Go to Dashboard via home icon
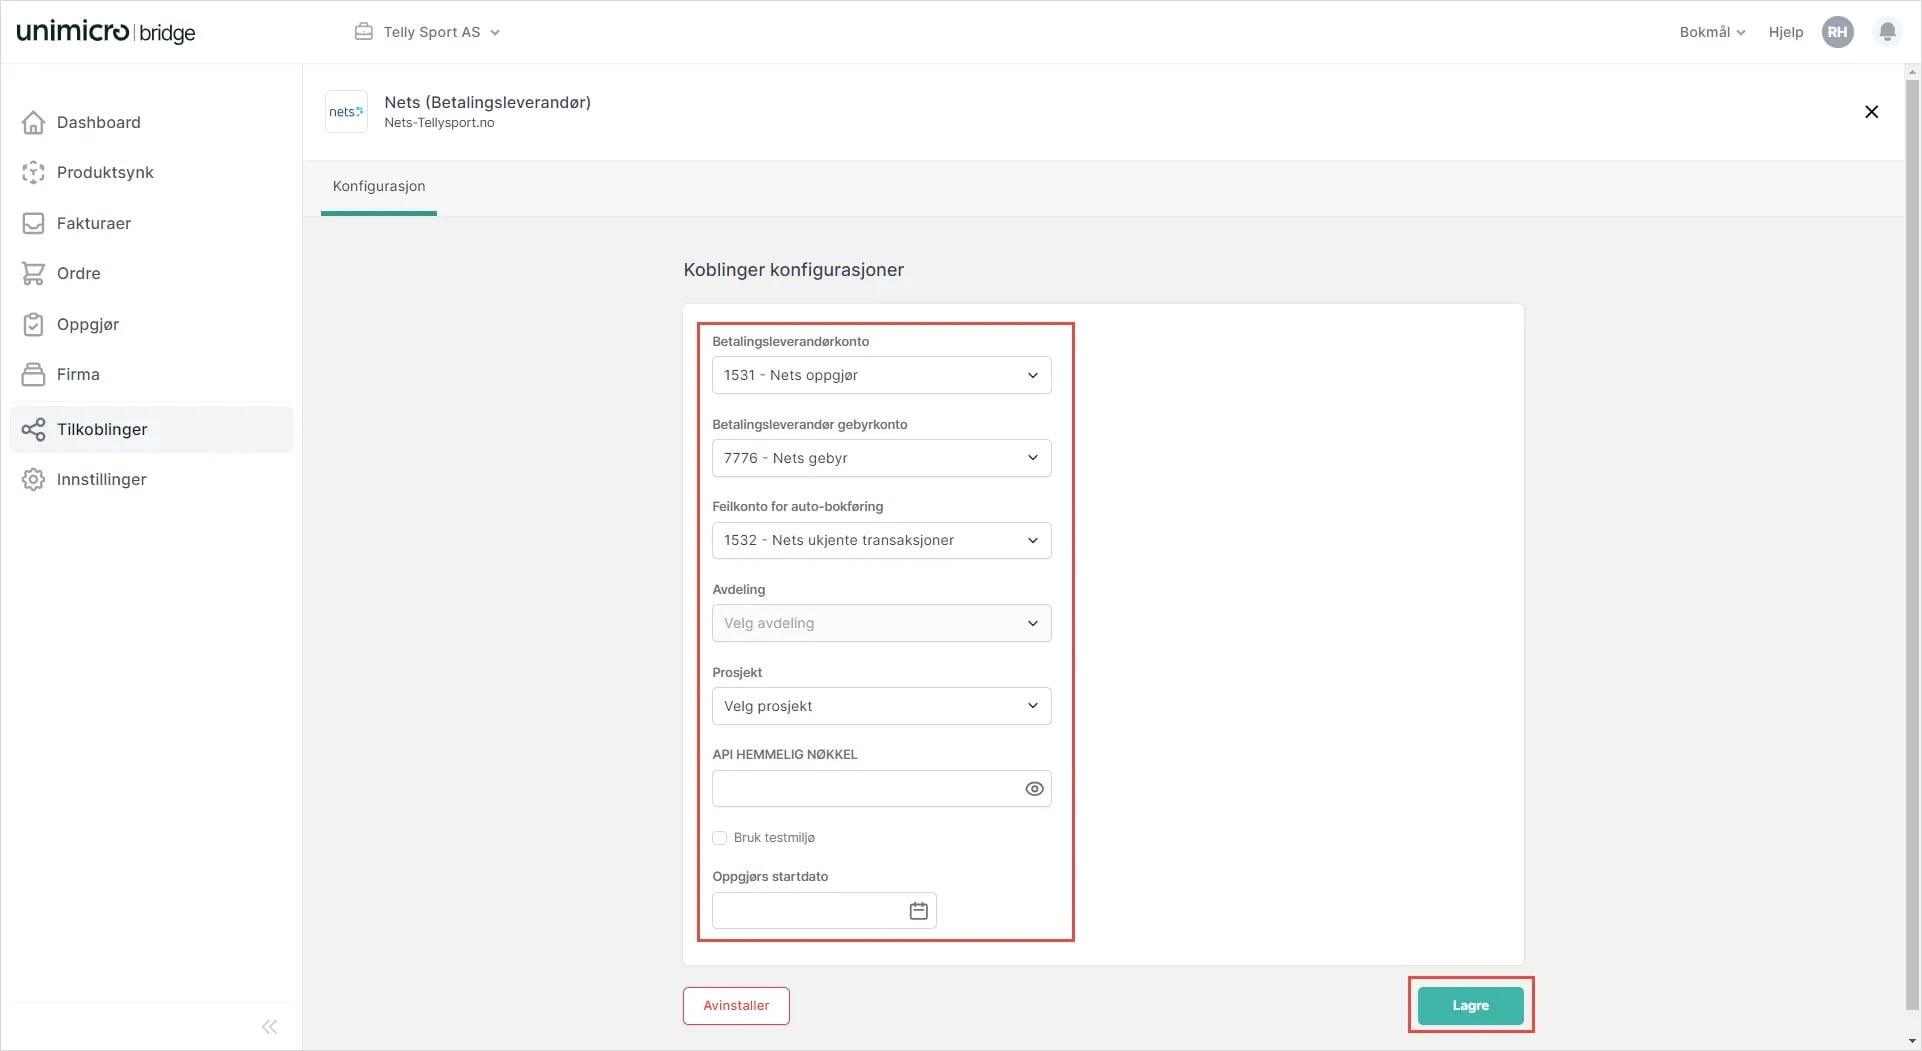The height and width of the screenshot is (1051, 1922). pyautogui.click(x=34, y=123)
